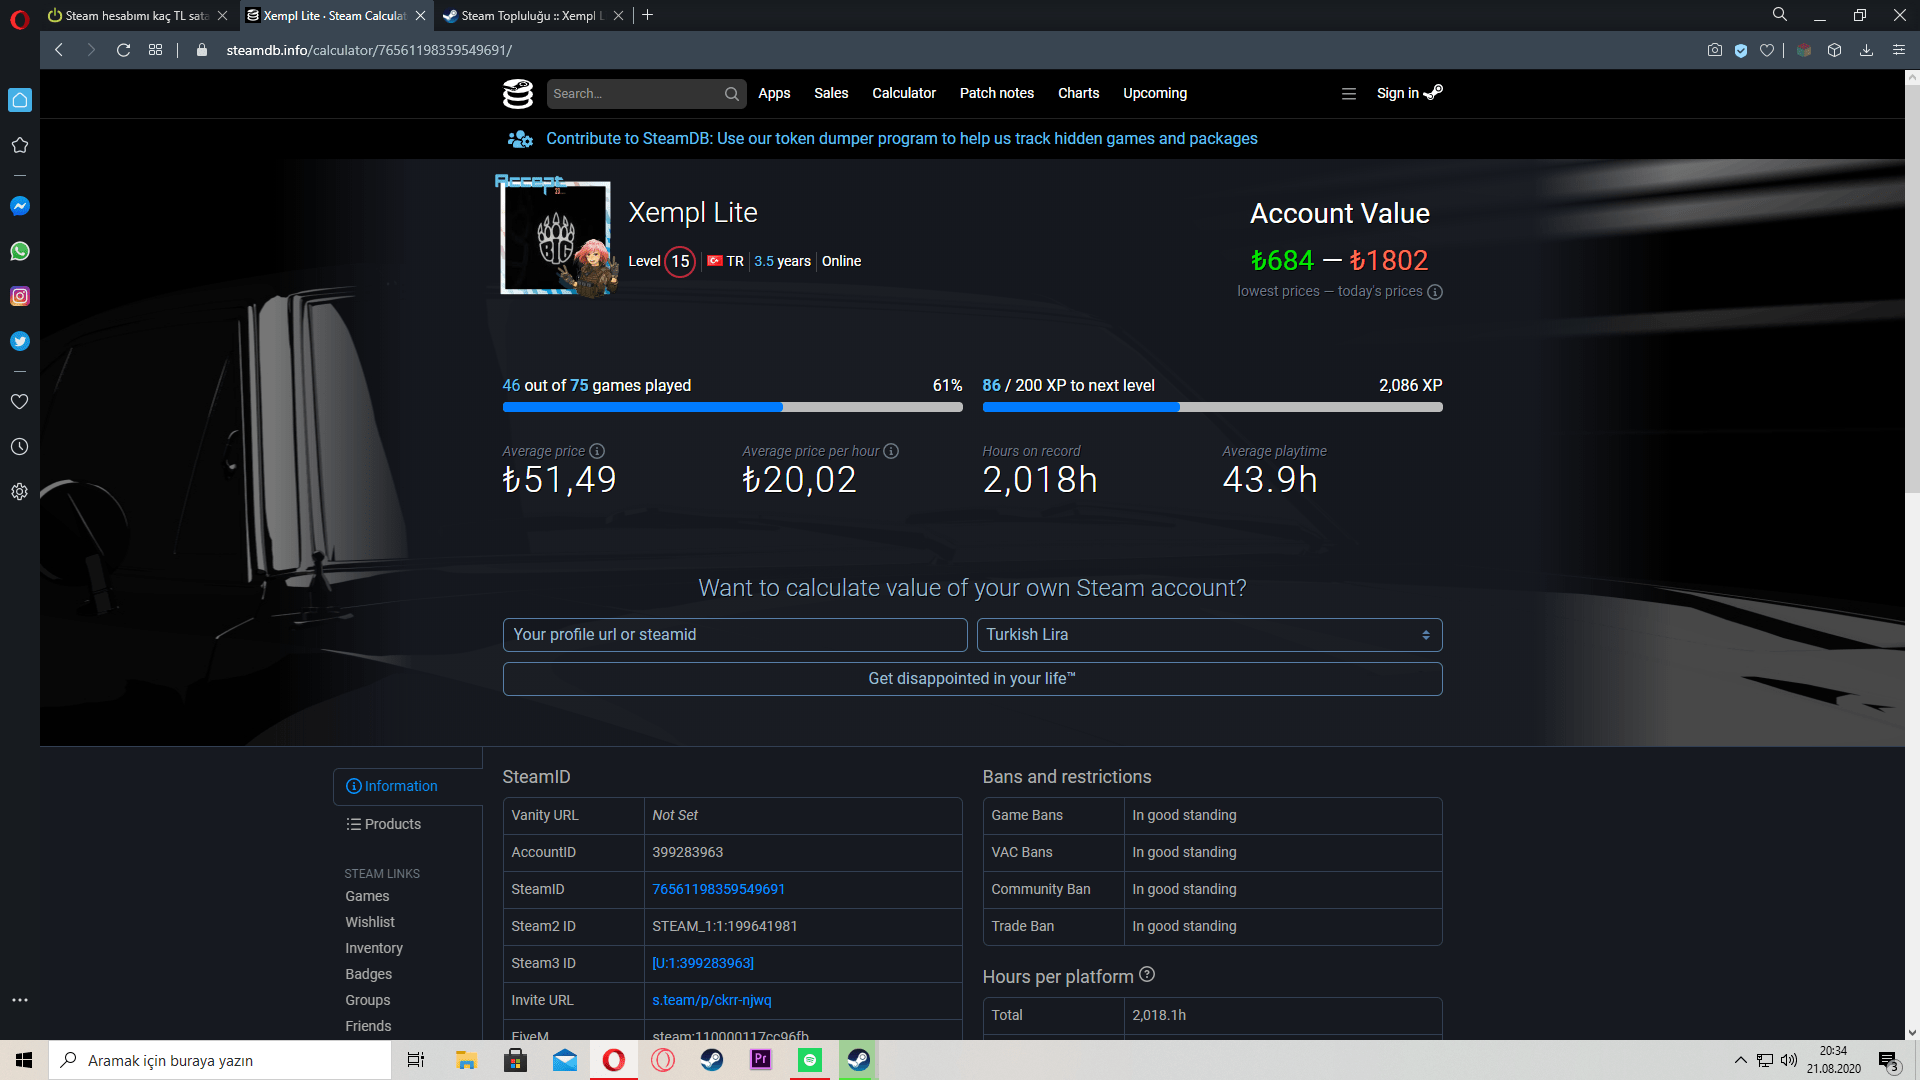This screenshot has height=1080, width=1920.
Task: Click the SteamDB logo icon
Action: [517, 93]
